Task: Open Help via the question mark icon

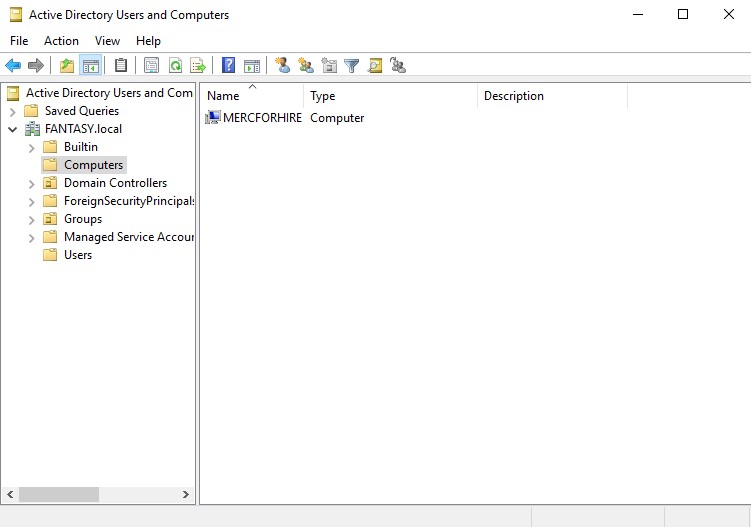Action: pyautogui.click(x=229, y=66)
